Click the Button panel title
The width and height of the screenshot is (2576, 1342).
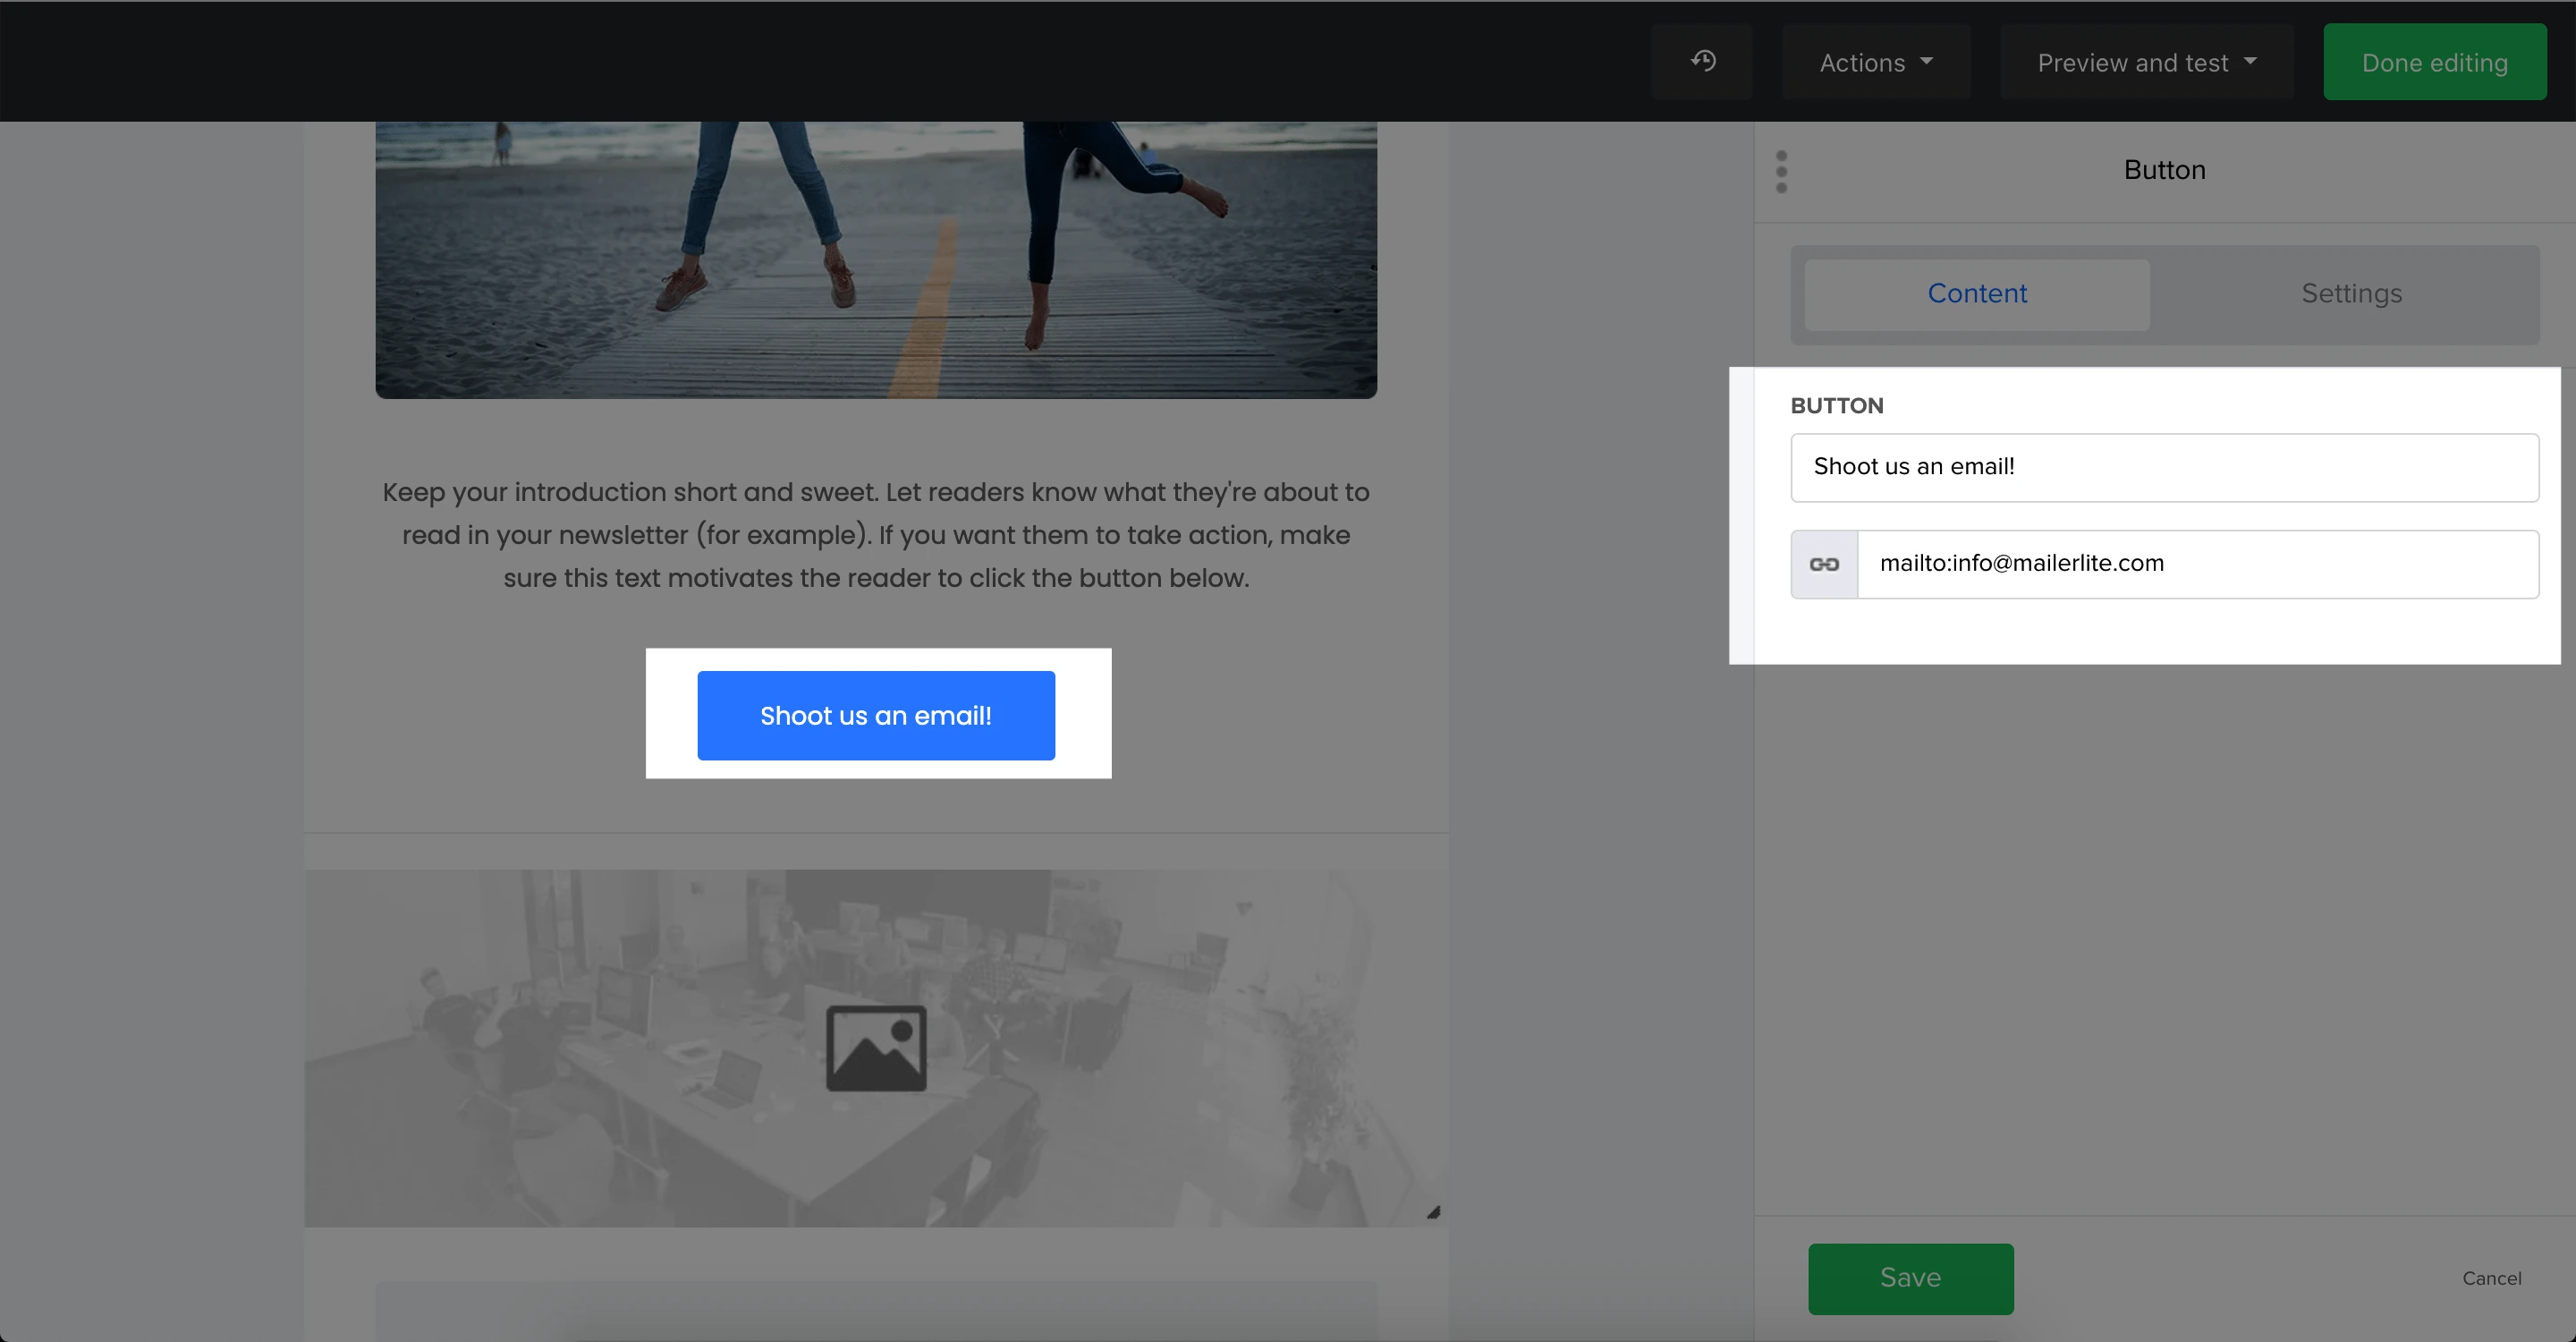(2164, 170)
